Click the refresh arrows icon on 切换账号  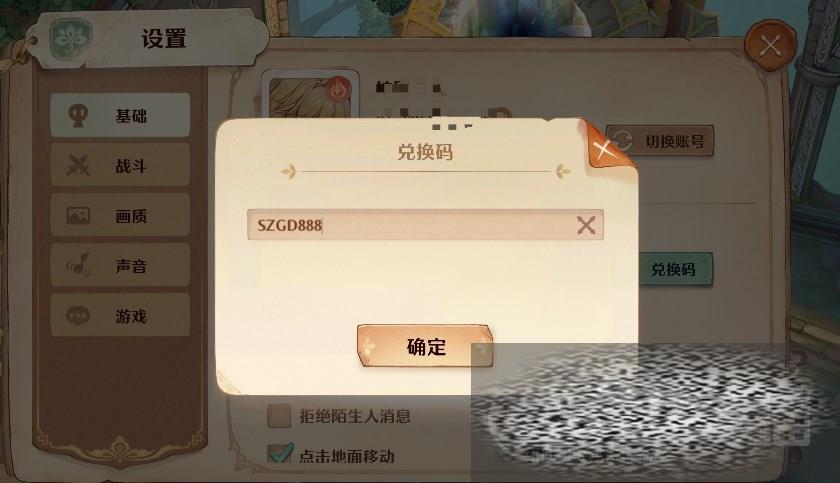[x=621, y=141]
